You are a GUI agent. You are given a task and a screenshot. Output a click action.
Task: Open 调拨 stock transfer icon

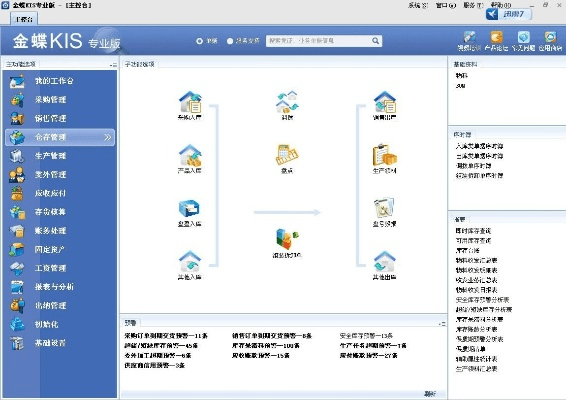[287, 105]
